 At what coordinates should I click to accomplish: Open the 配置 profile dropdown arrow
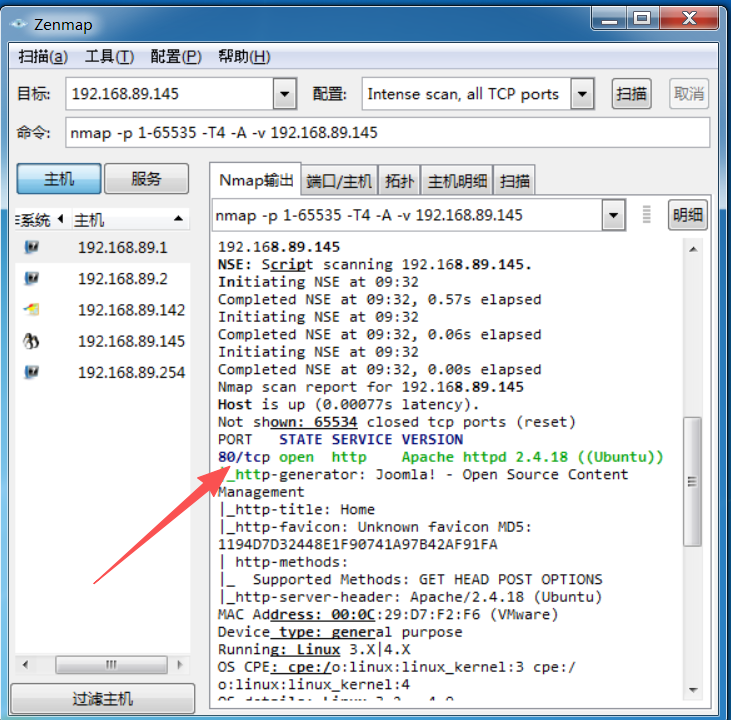click(x=582, y=94)
